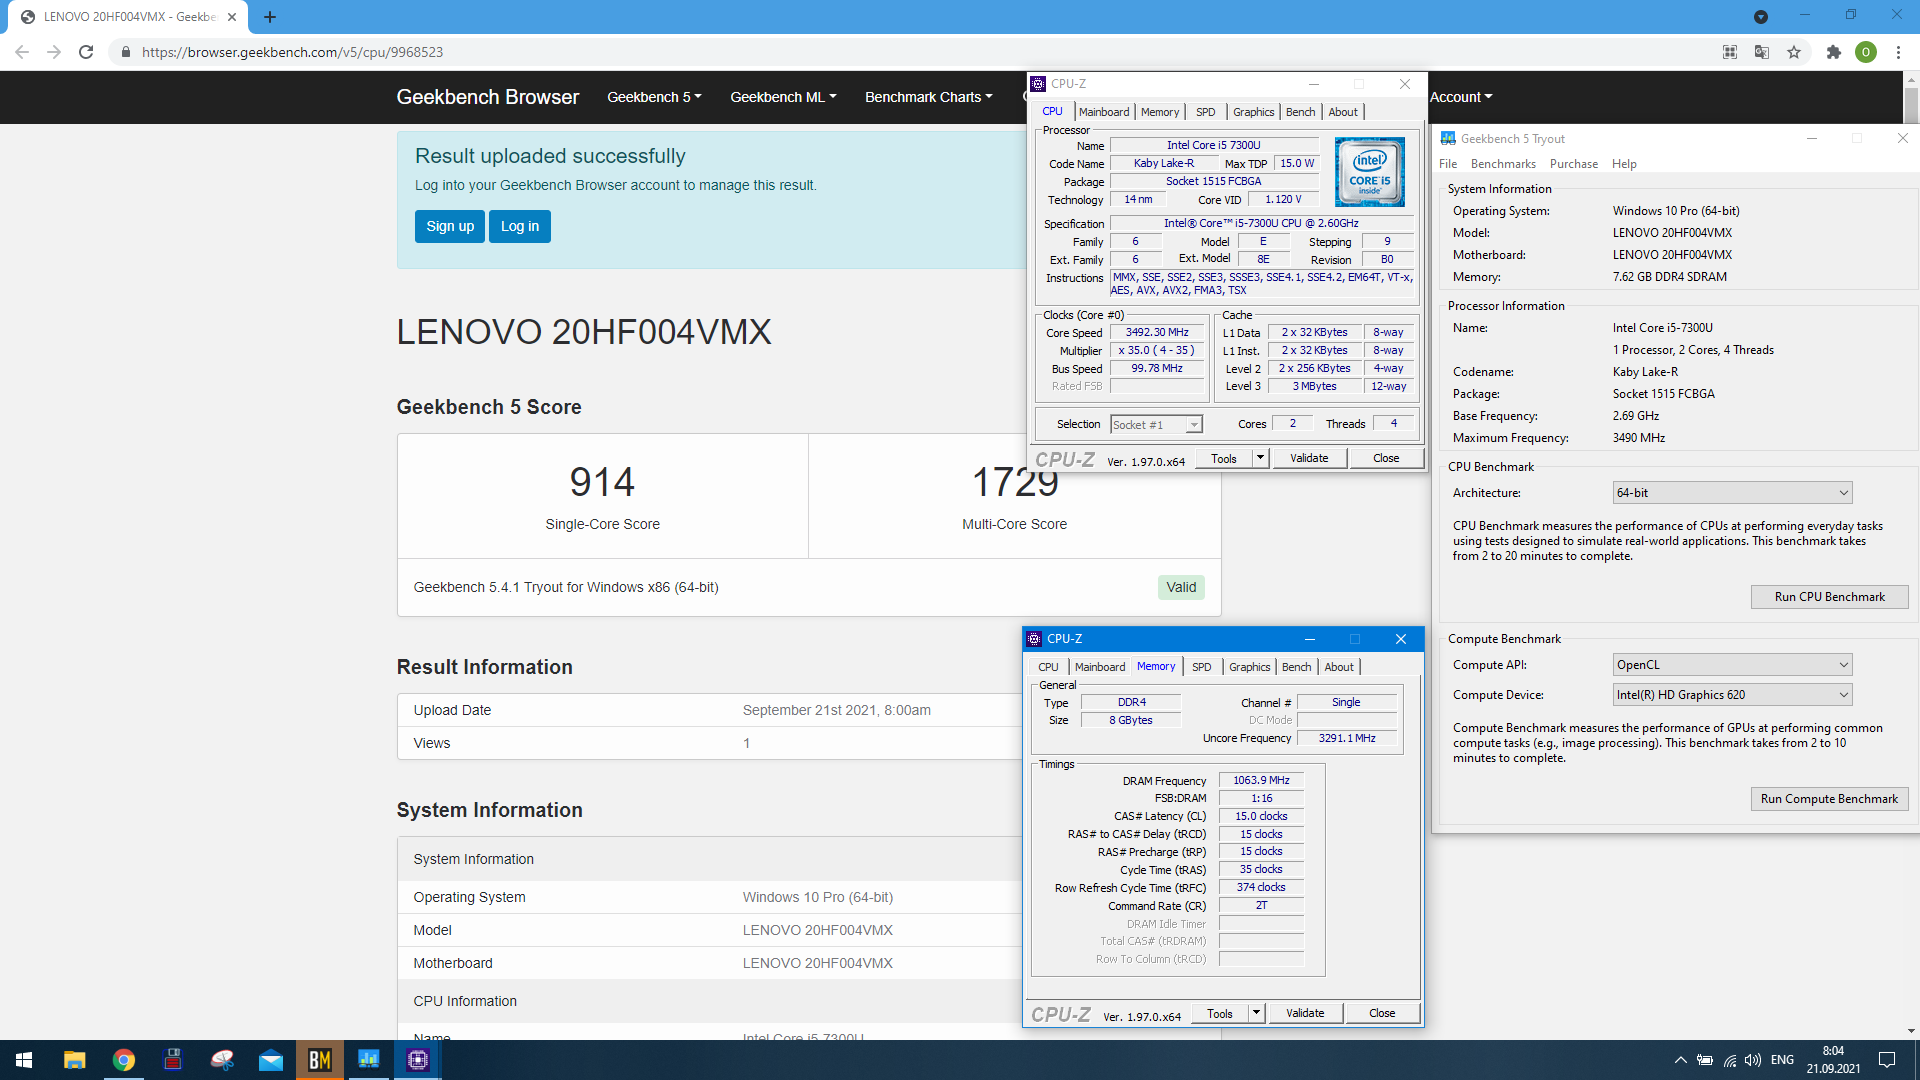Open network status in system tray

click(1729, 1060)
